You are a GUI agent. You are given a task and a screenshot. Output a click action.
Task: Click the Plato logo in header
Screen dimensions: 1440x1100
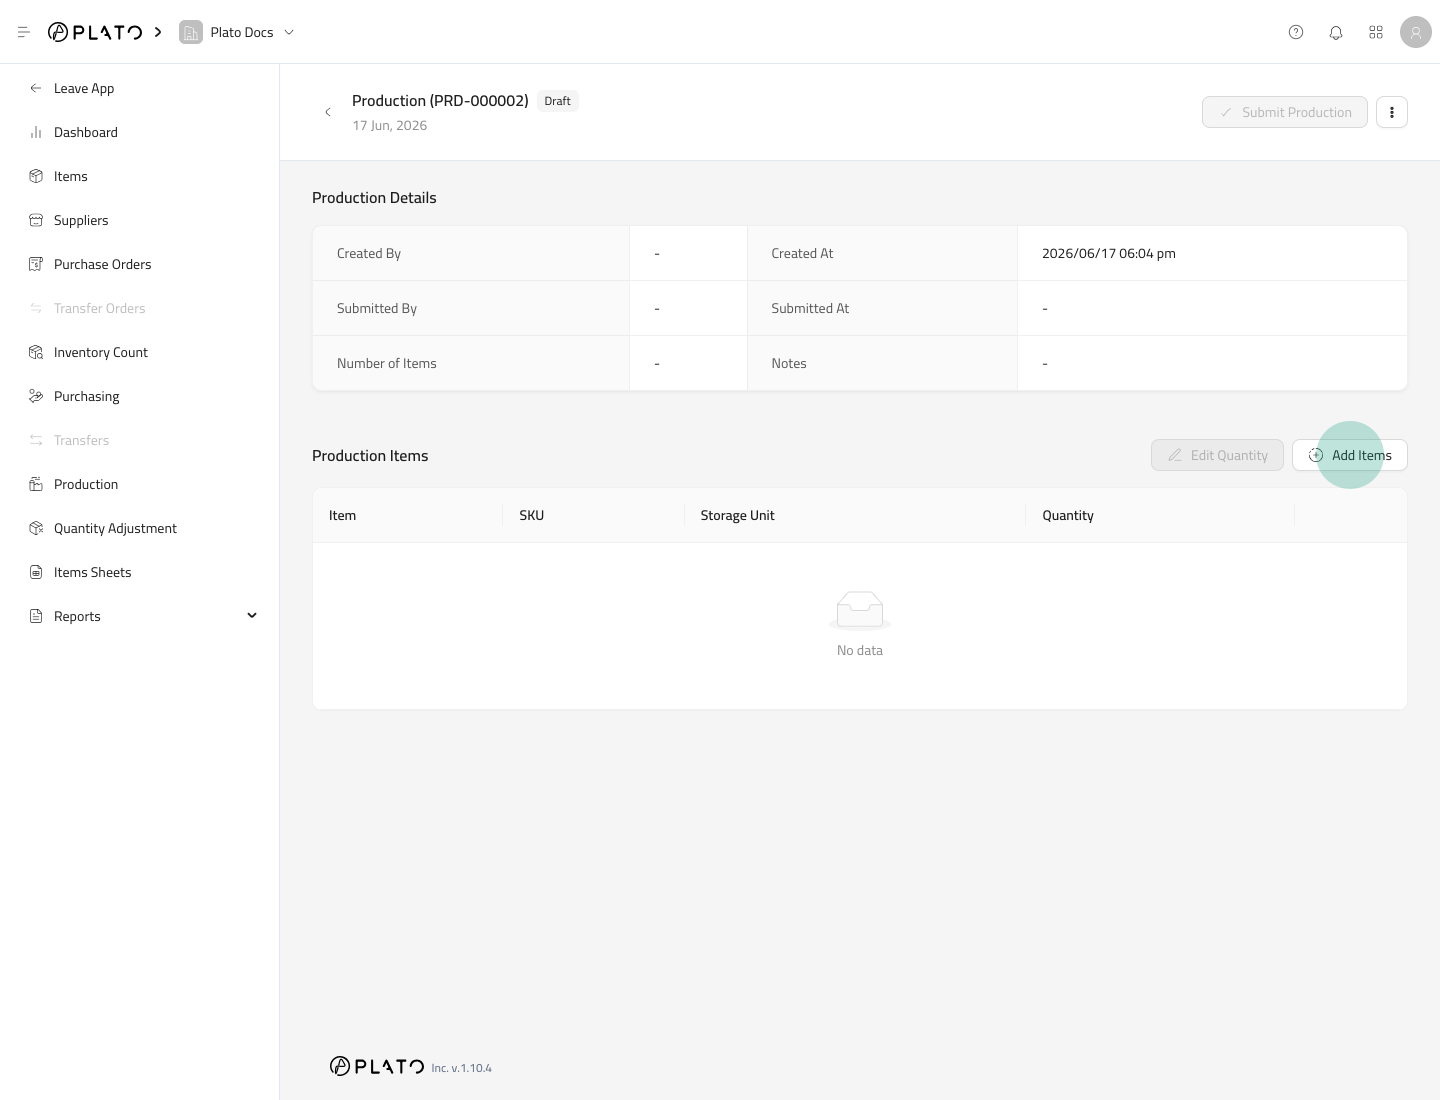pyautogui.click(x=95, y=32)
